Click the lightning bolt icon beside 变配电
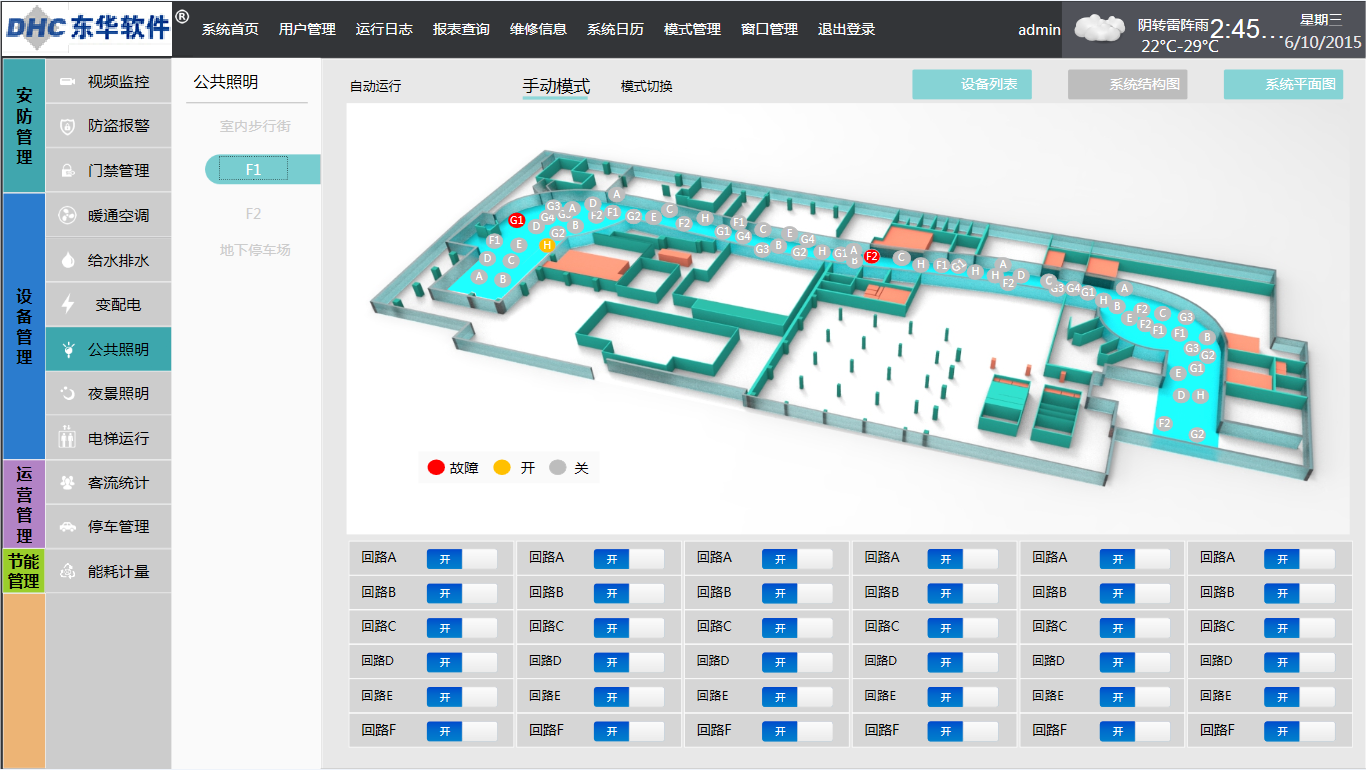This screenshot has height=770, width=1366. pos(67,304)
